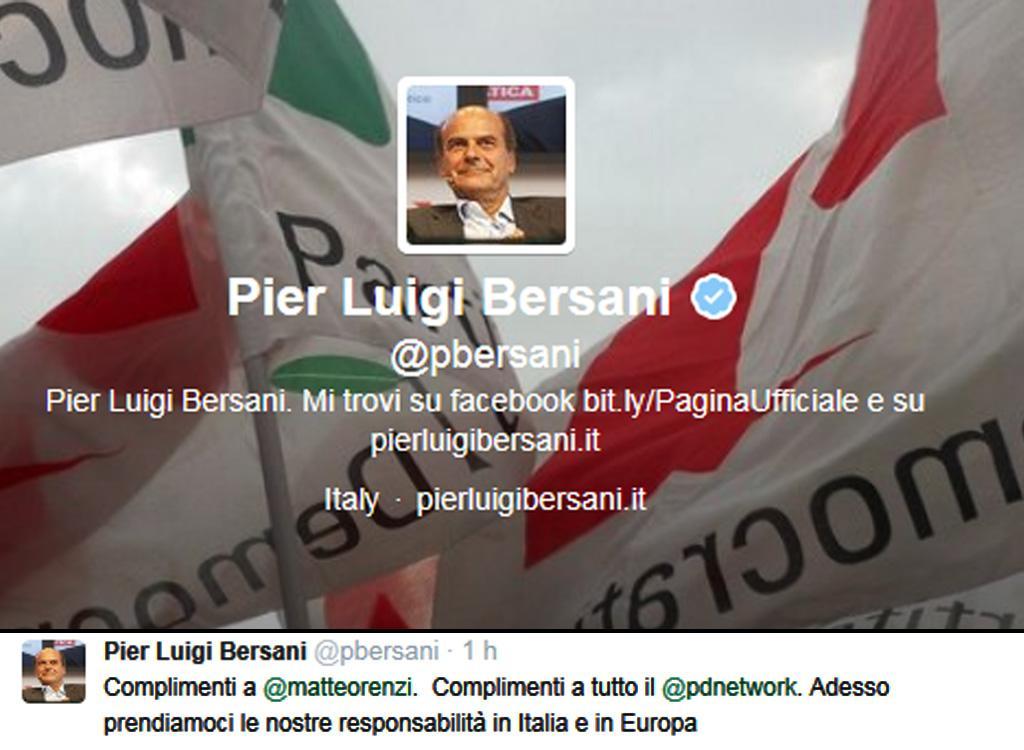
Task: Click the tweet text 'Complimenti a tutto il'
Action: click(543, 688)
